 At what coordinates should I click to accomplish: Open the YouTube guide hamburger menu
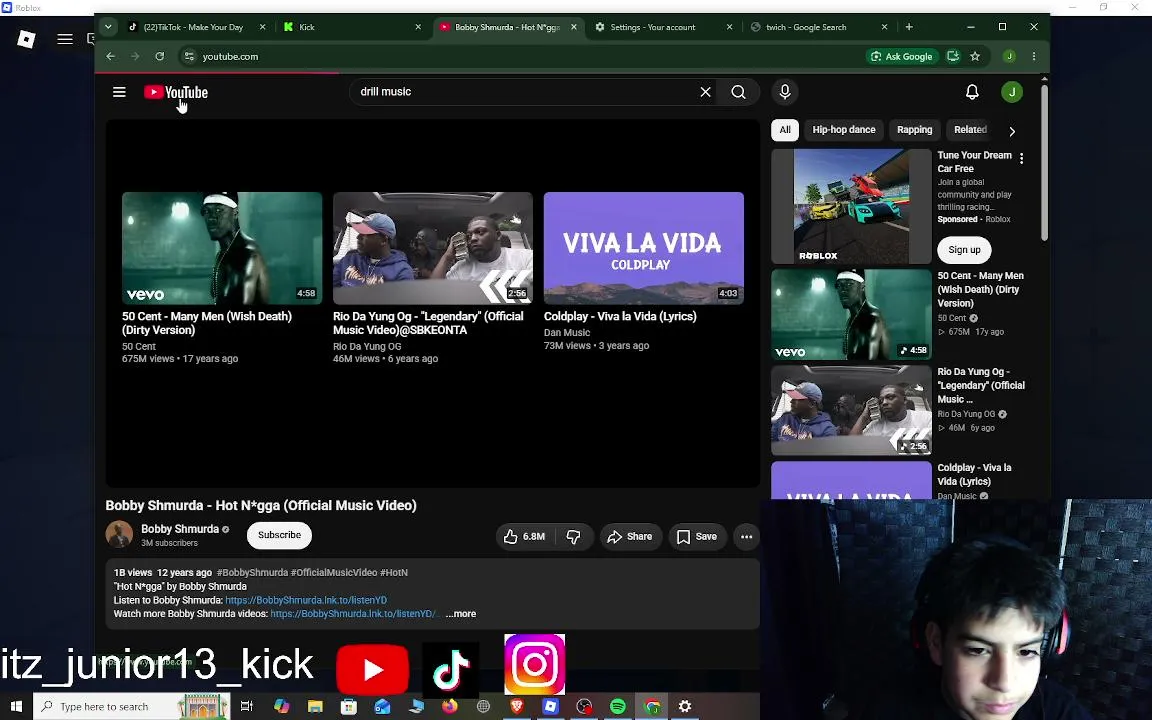pos(119,92)
